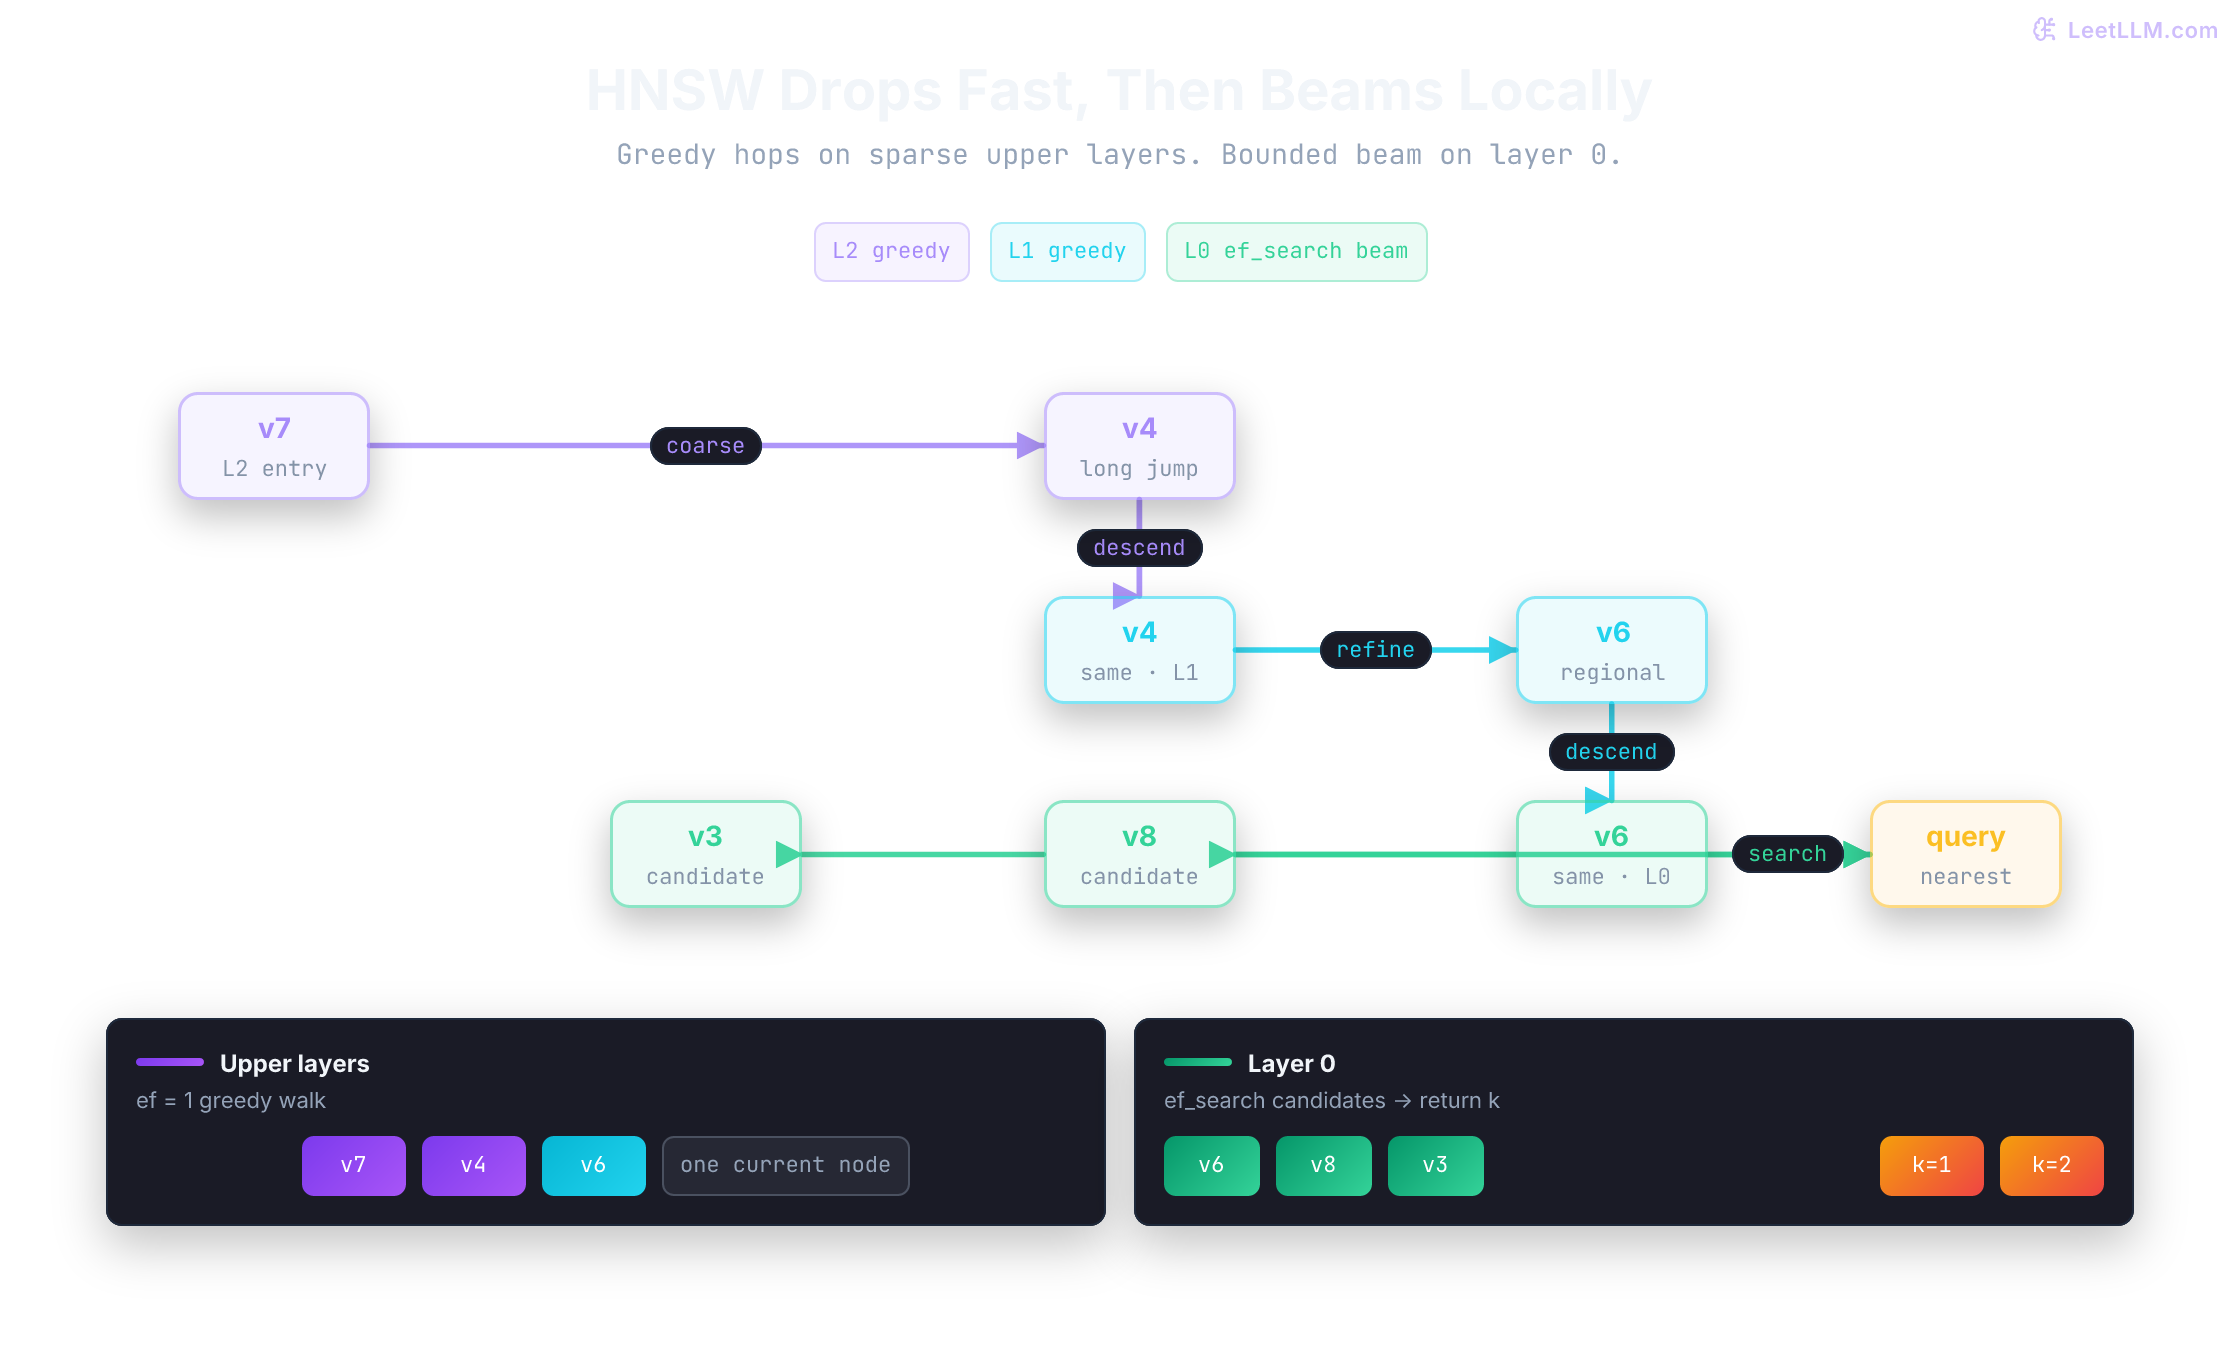Select the v8 candidate node

[1139, 854]
